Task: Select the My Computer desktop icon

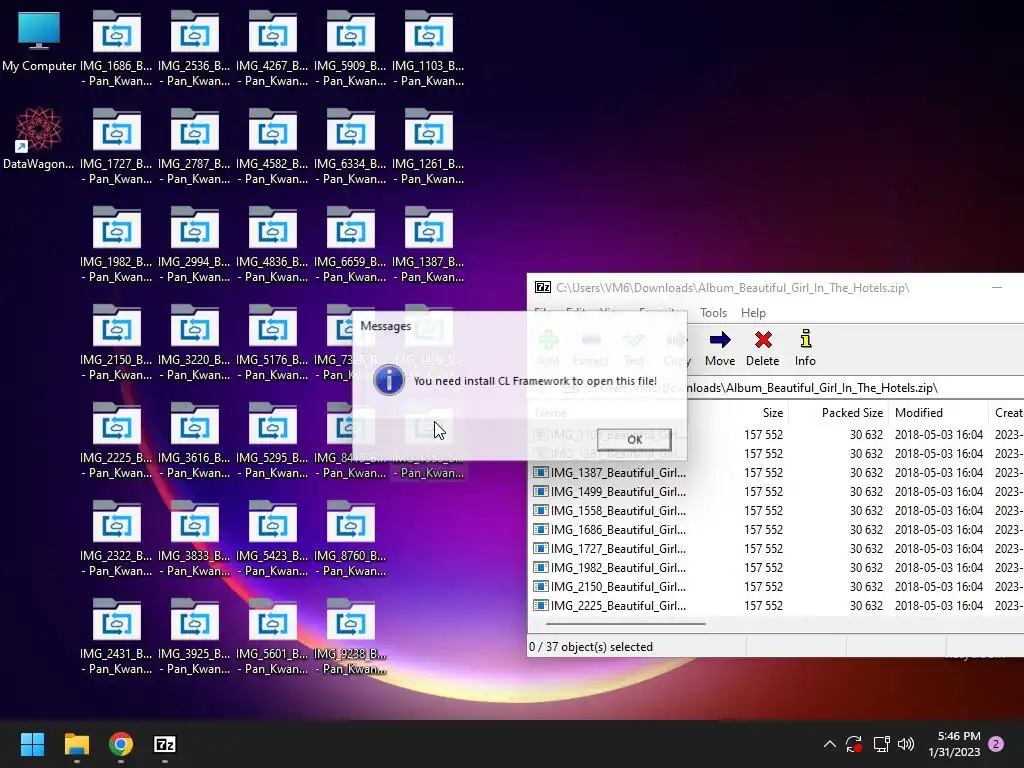Action: tap(39, 42)
